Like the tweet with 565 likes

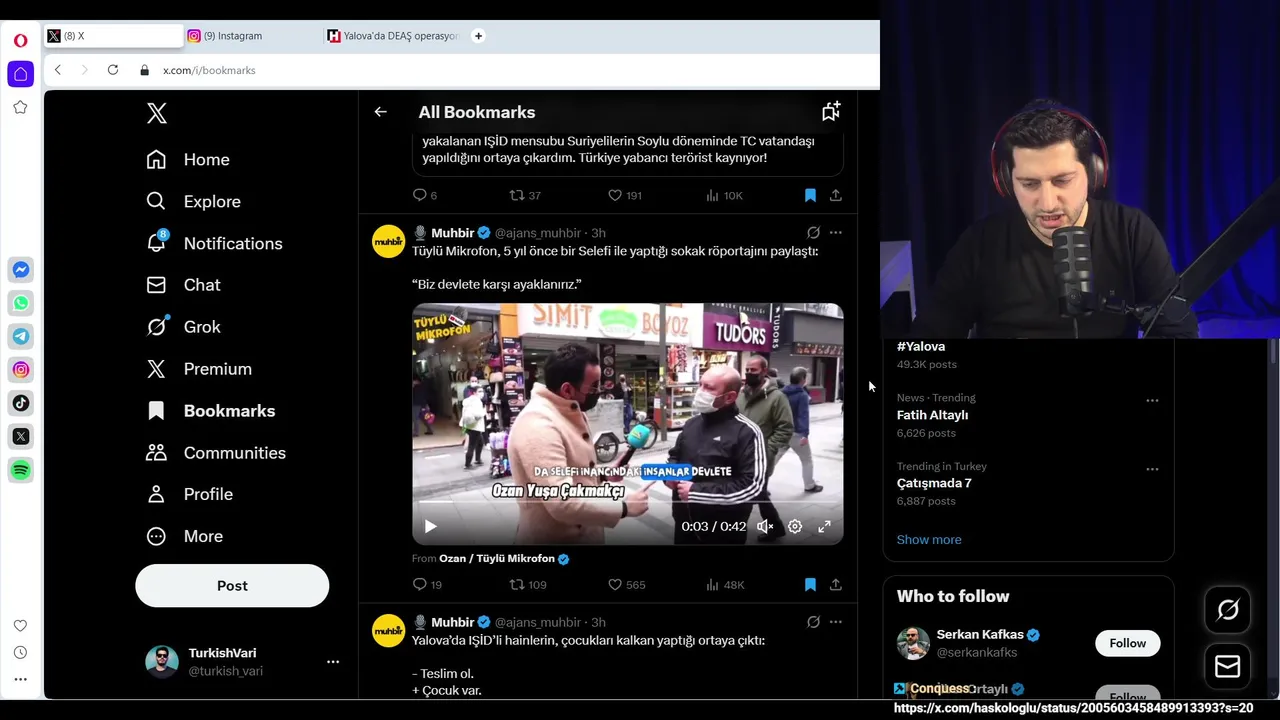tap(626, 585)
